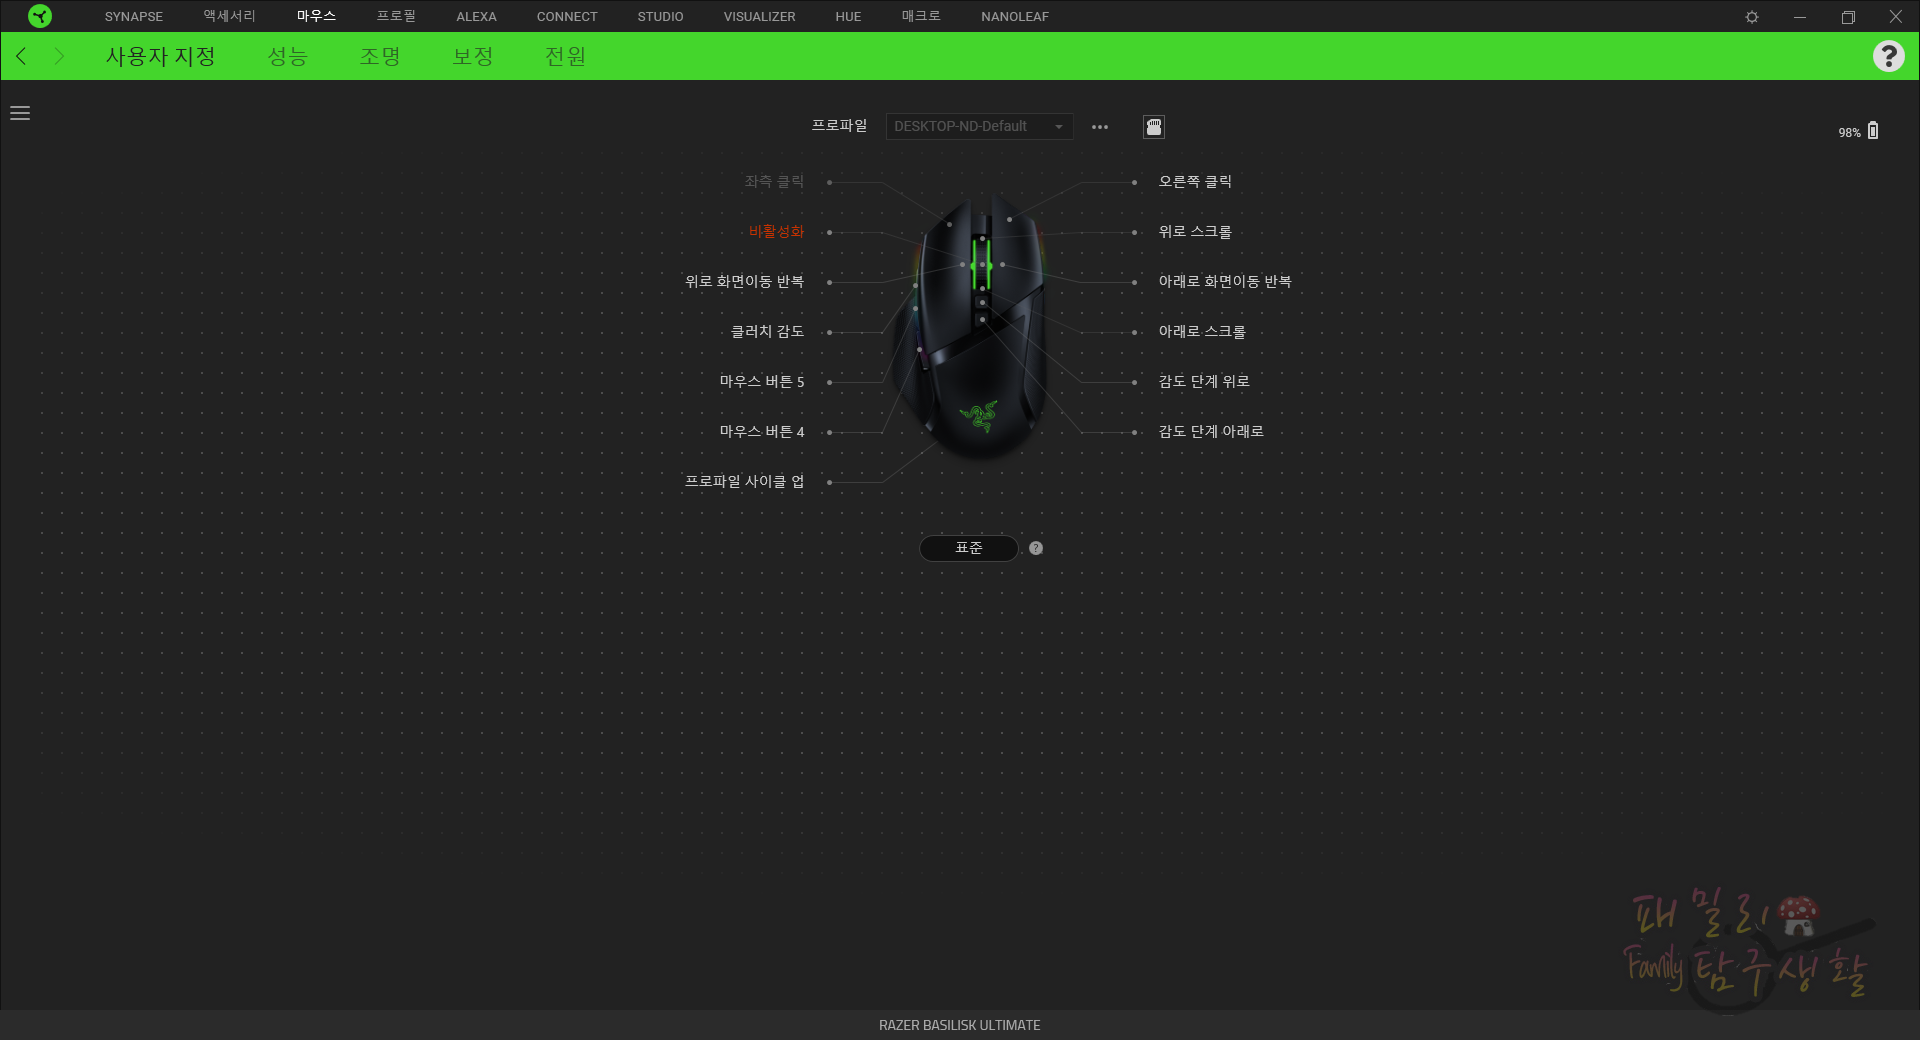This screenshot has width=1920, height=1040.
Task: Edit the 오른쪽 클릭 assignment
Action: coord(1195,182)
